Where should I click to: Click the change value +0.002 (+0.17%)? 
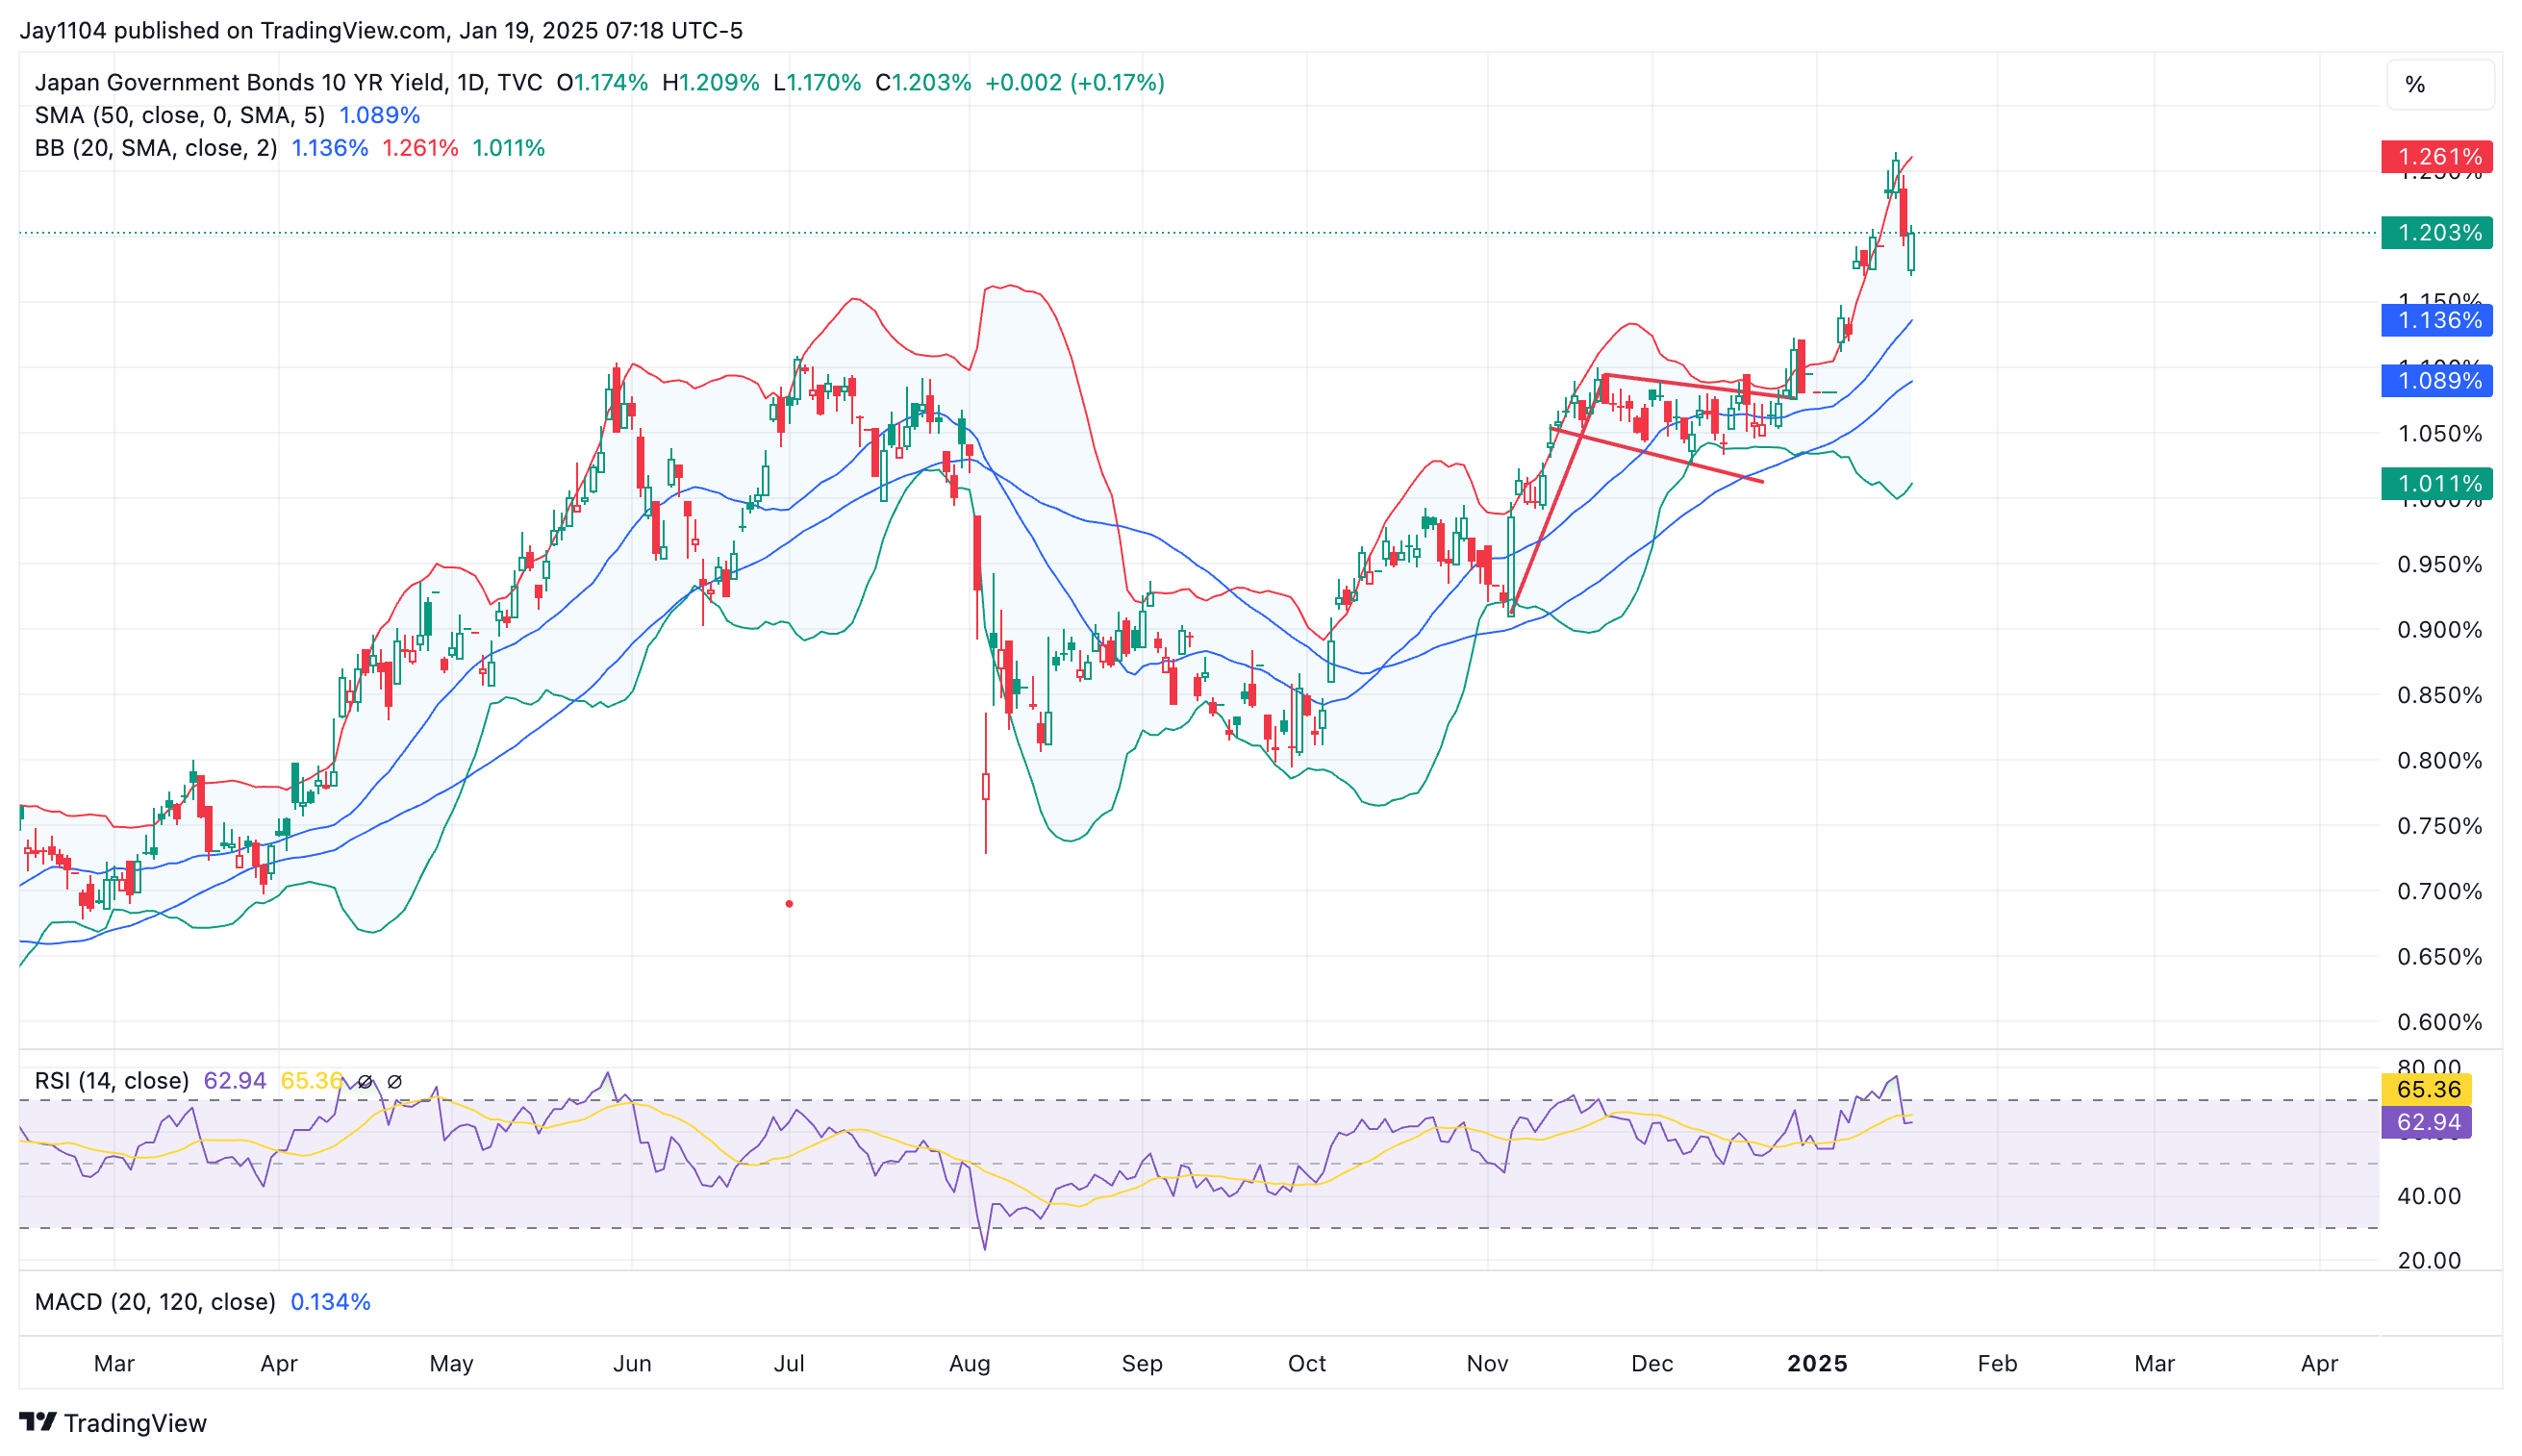1075,82
